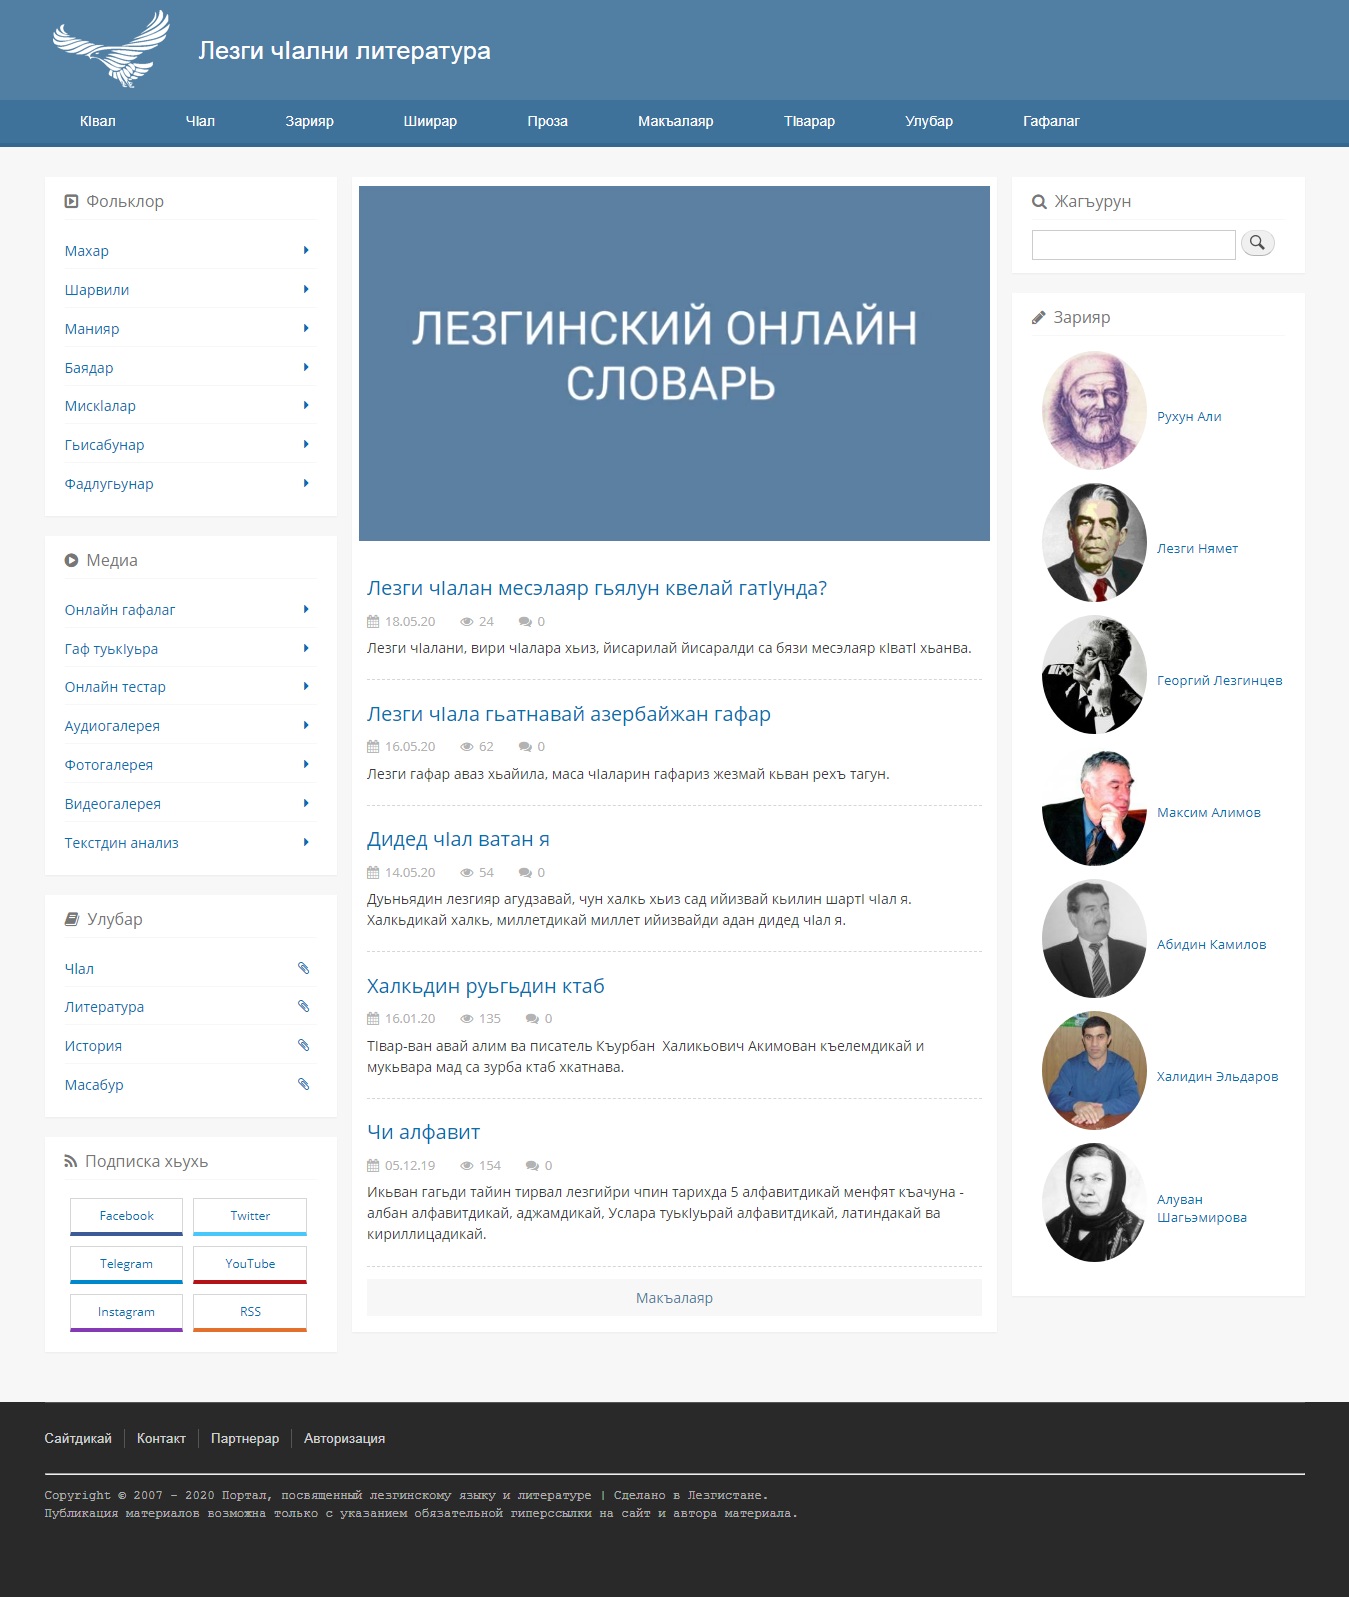The height and width of the screenshot is (1597, 1349).
Task: Open the Проза navigation tab
Action: tap(547, 121)
